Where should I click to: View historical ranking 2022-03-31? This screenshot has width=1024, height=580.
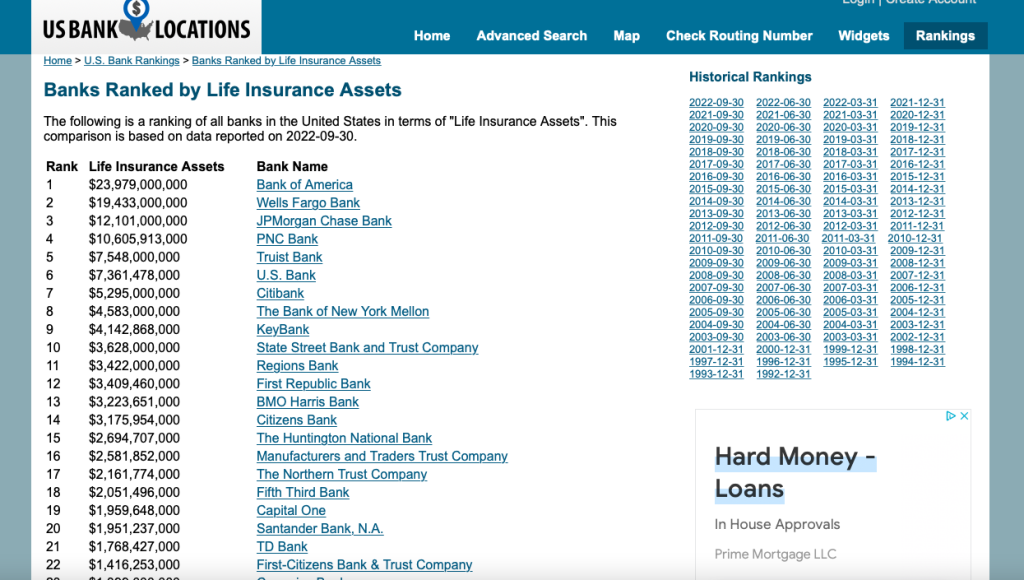tap(850, 103)
